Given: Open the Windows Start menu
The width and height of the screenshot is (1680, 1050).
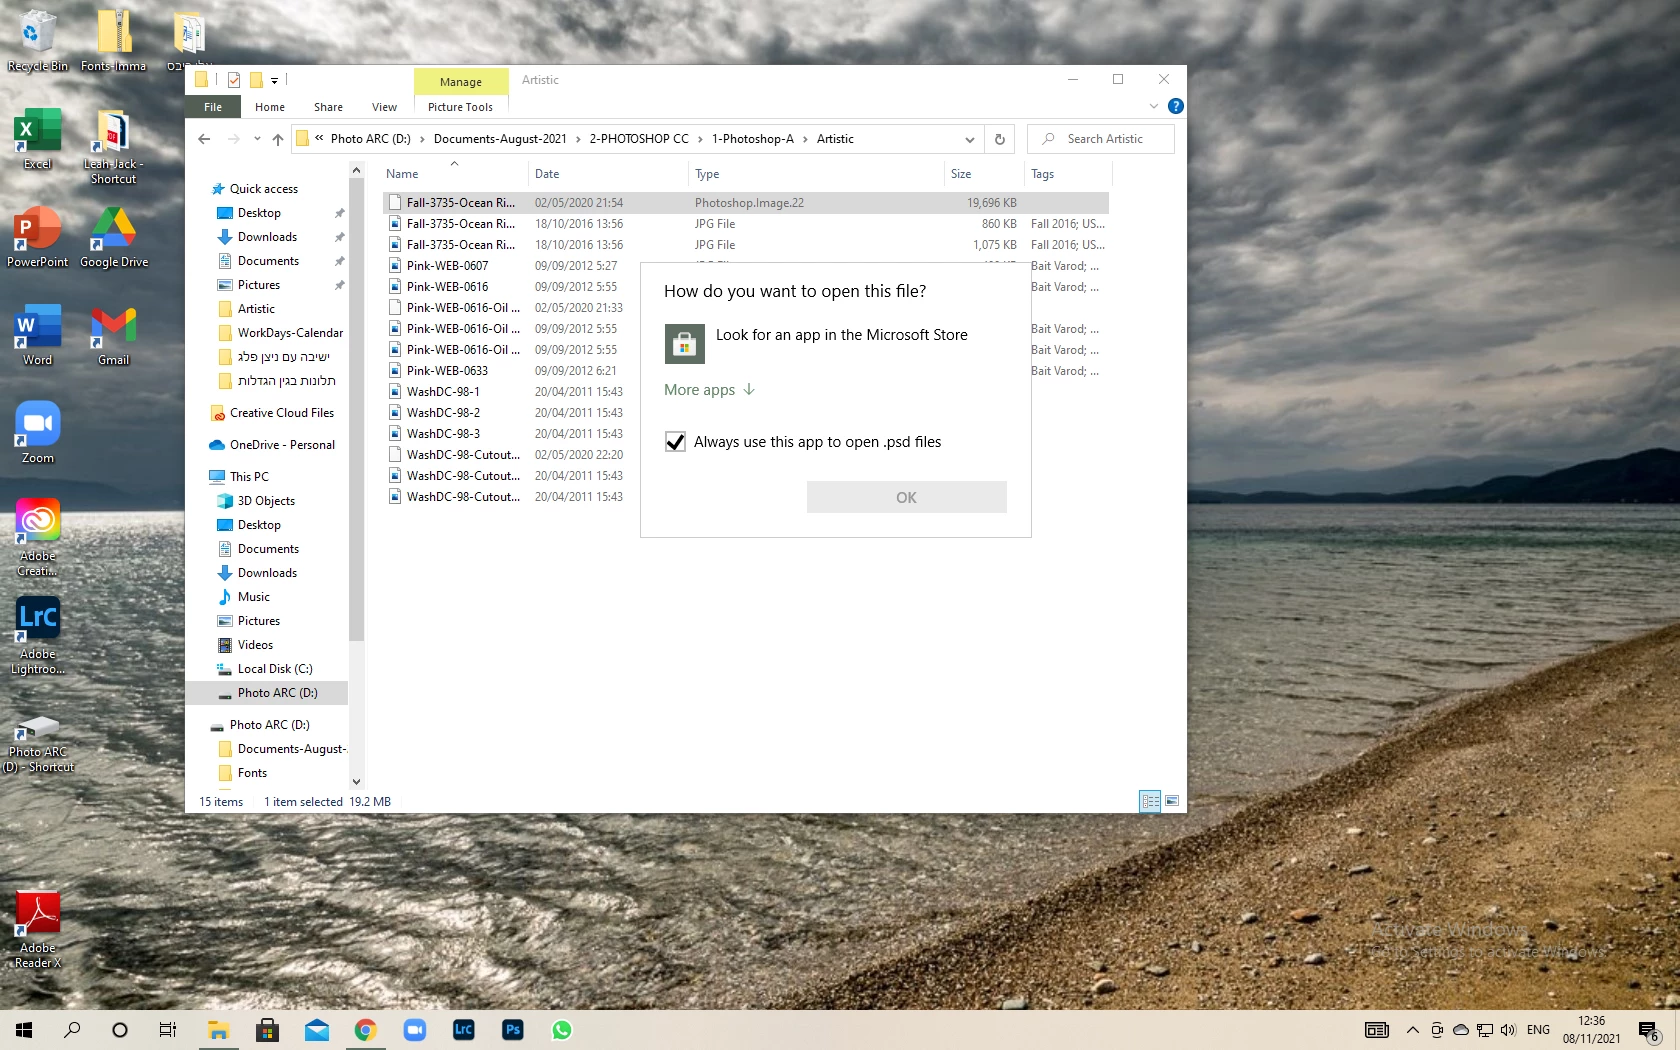Looking at the screenshot, I should click(x=24, y=1029).
